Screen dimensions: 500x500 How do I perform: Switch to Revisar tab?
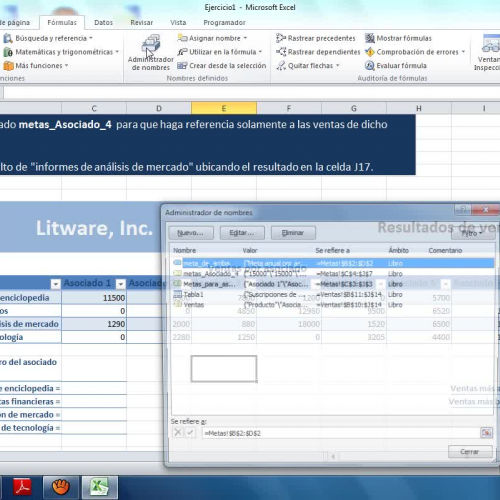coord(142,23)
